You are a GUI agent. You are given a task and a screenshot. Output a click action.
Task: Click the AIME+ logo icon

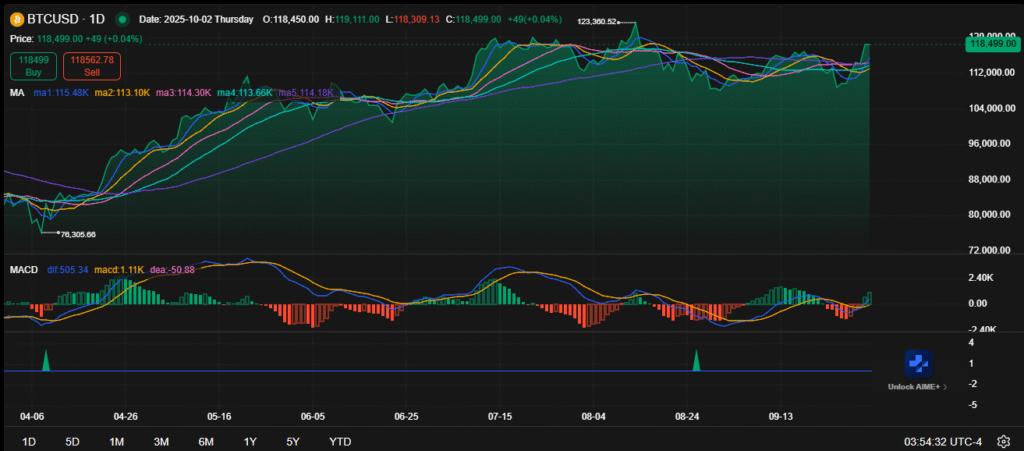(918, 364)
